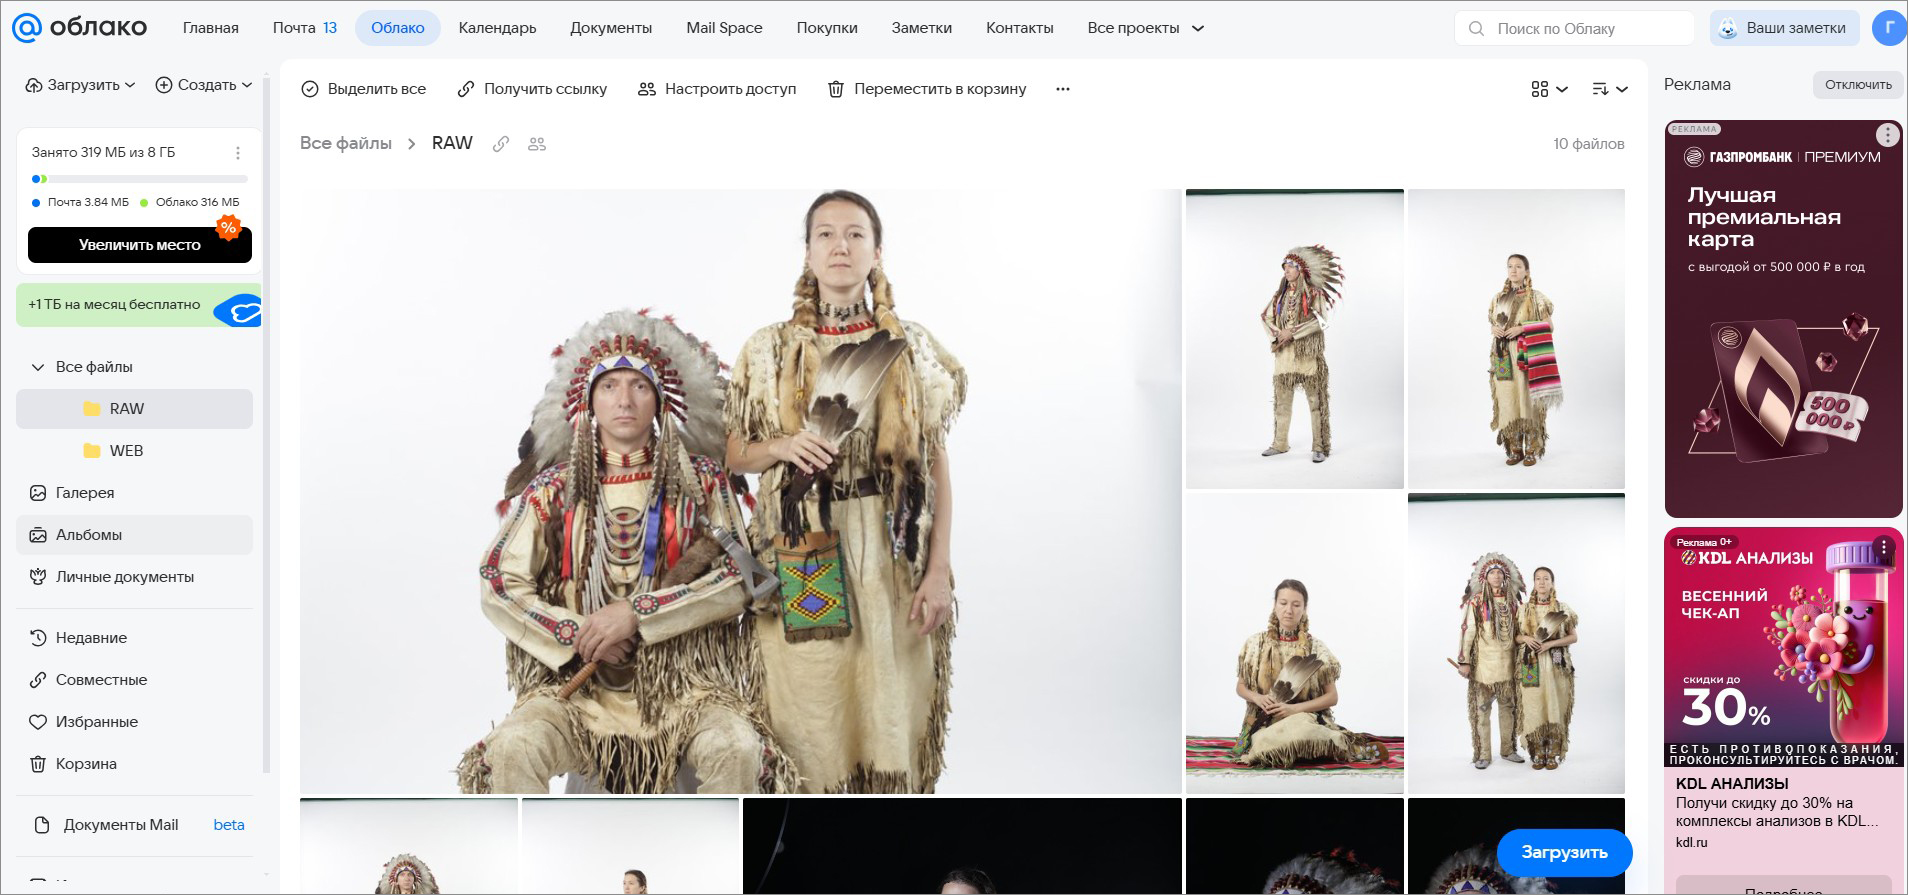Collapse the Все файлы folder tree
Image resolution: width=1908 pixels, height=895 pixels.
tap(38, 367)
